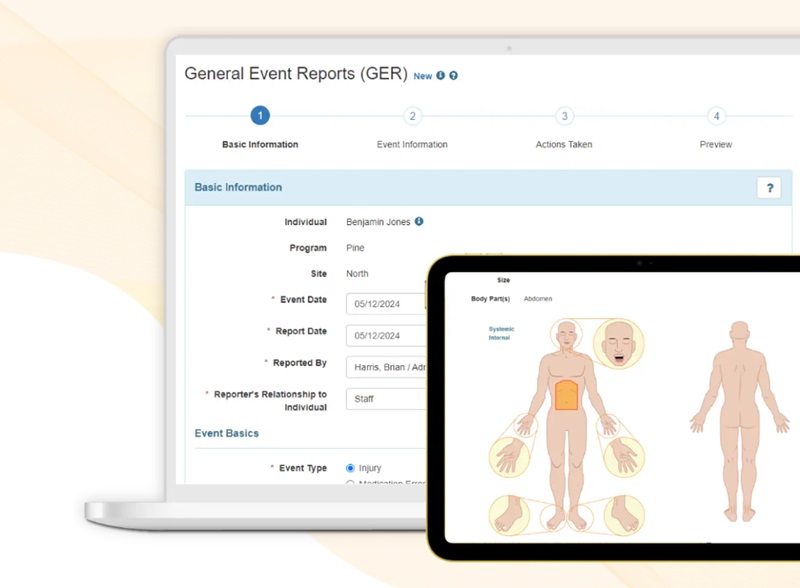Click the question mark help button
The width and height of the screenshot is (800, 588).
tap(768, 188)
